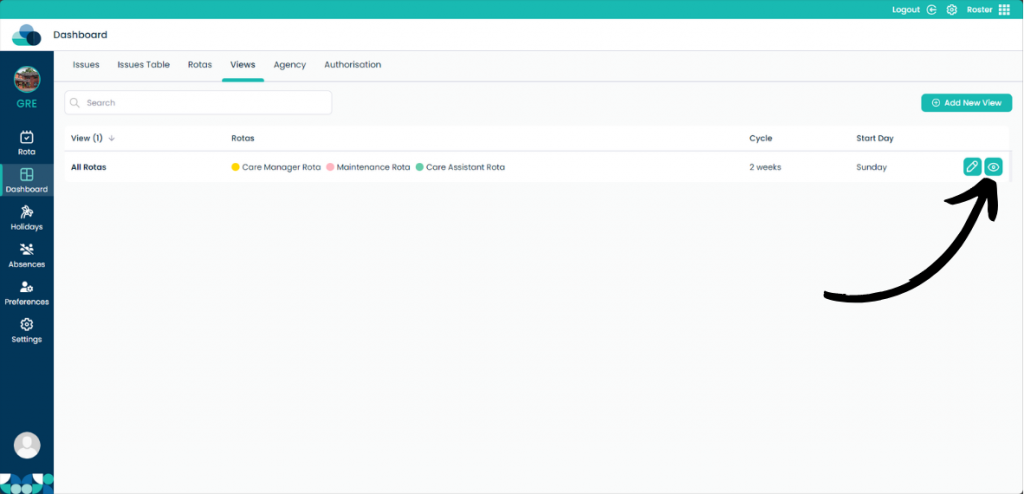Sort by the View (1) column header
The width and height of the screenshot is (1024, 494).
pos(93,139)
